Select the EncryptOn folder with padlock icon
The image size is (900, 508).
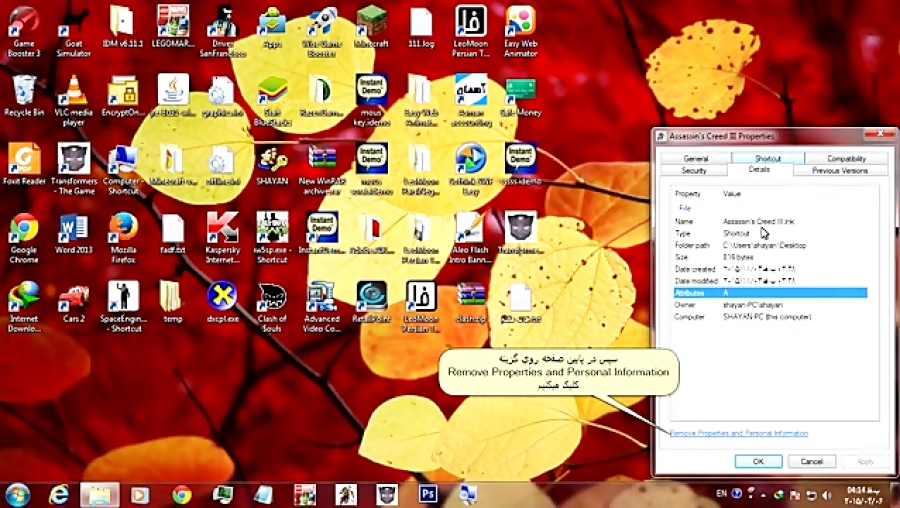(x=123, y=96)
